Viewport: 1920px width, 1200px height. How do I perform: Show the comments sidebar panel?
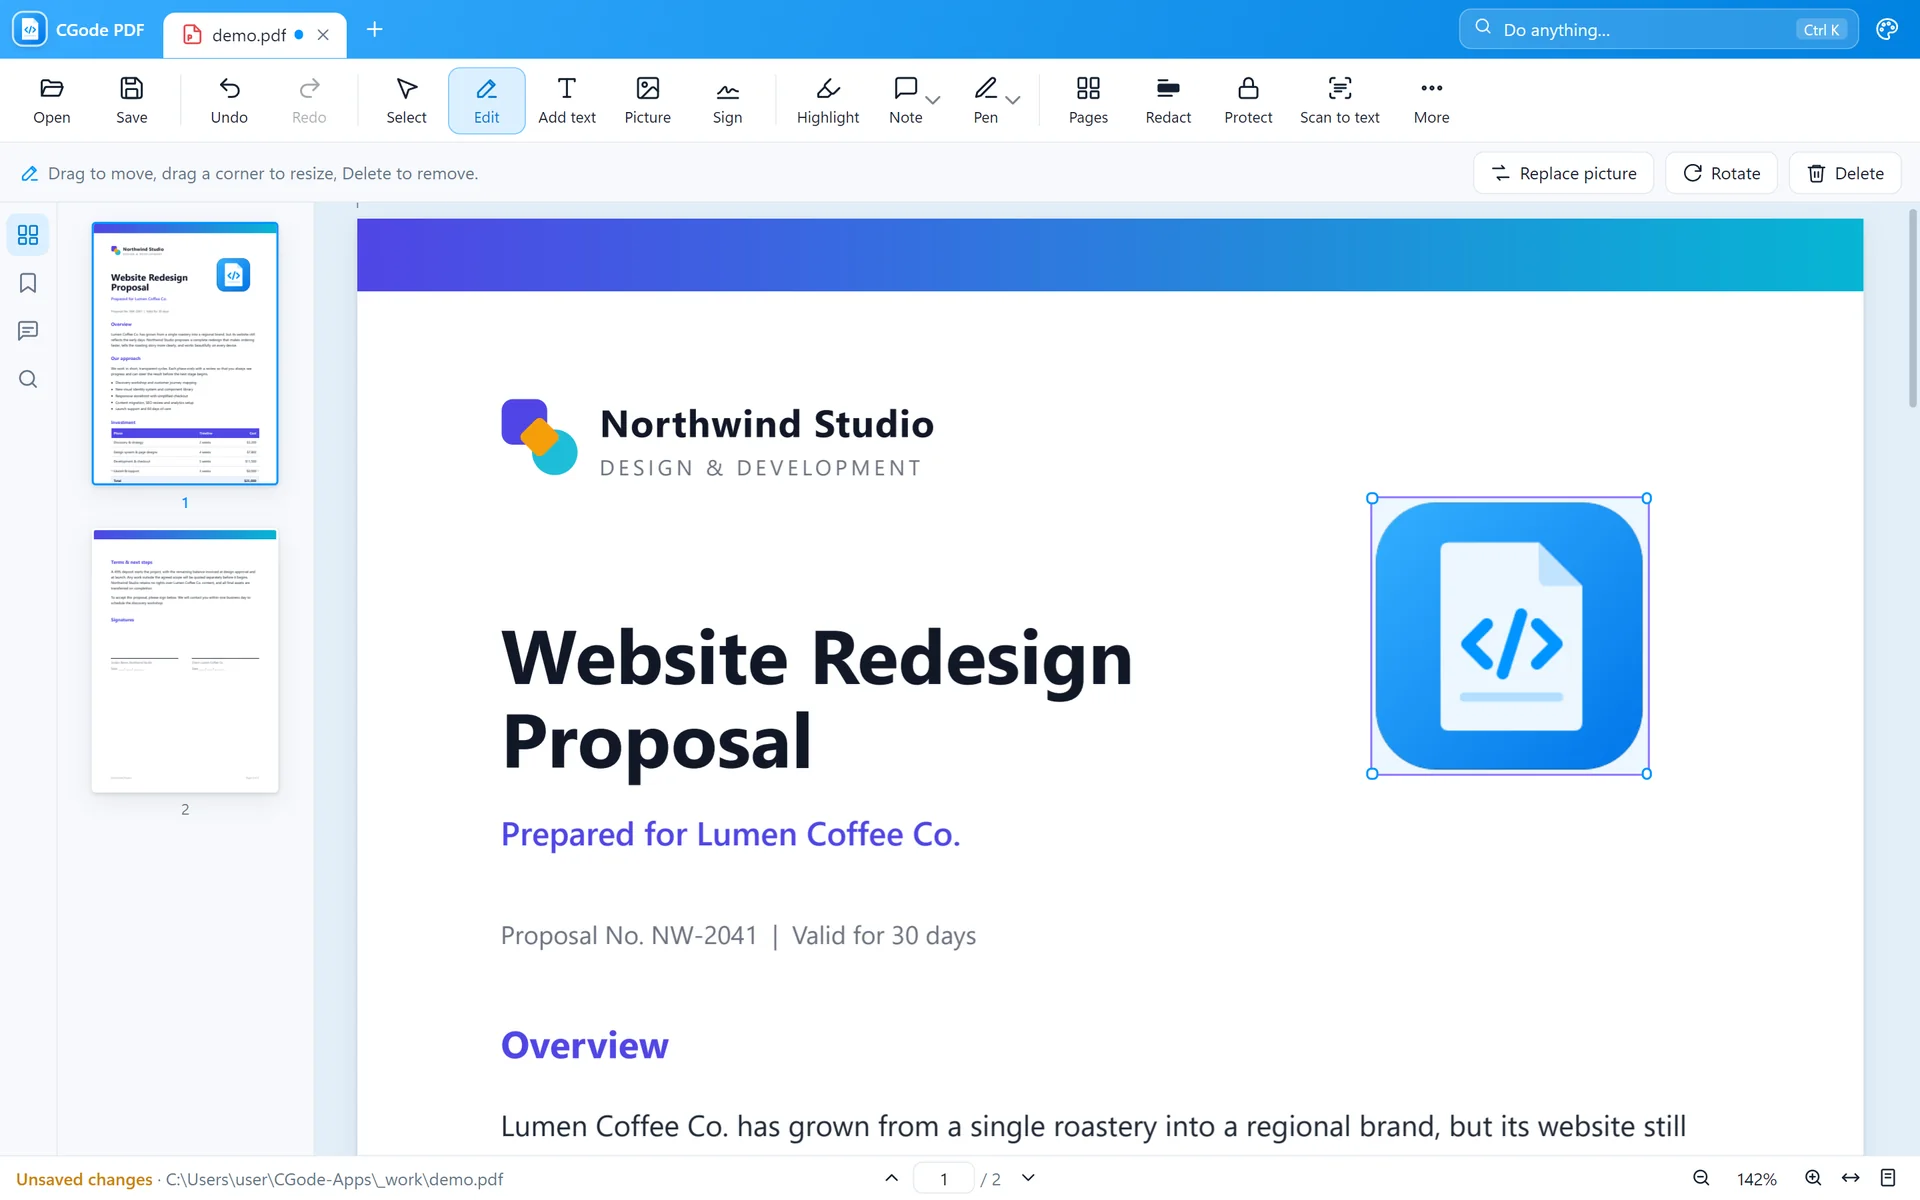(28, 331)
